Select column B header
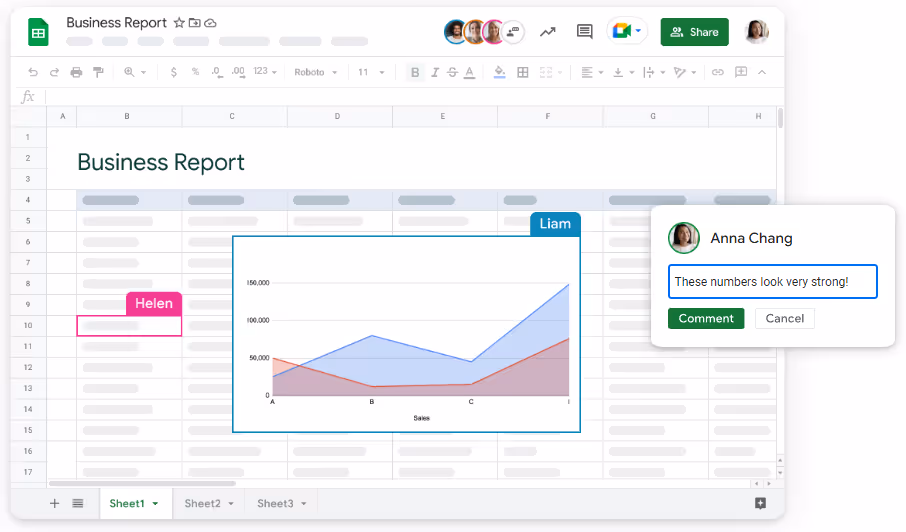906x532 pixels. click(x=129, y=116)
